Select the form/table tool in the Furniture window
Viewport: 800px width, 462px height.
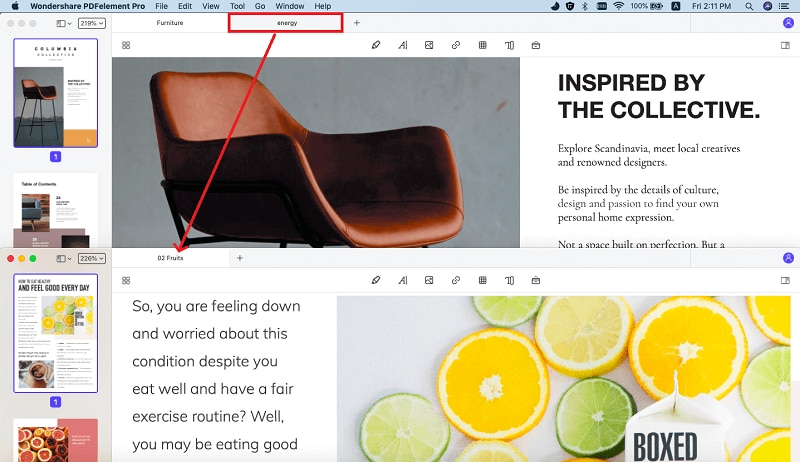(483, 45)
